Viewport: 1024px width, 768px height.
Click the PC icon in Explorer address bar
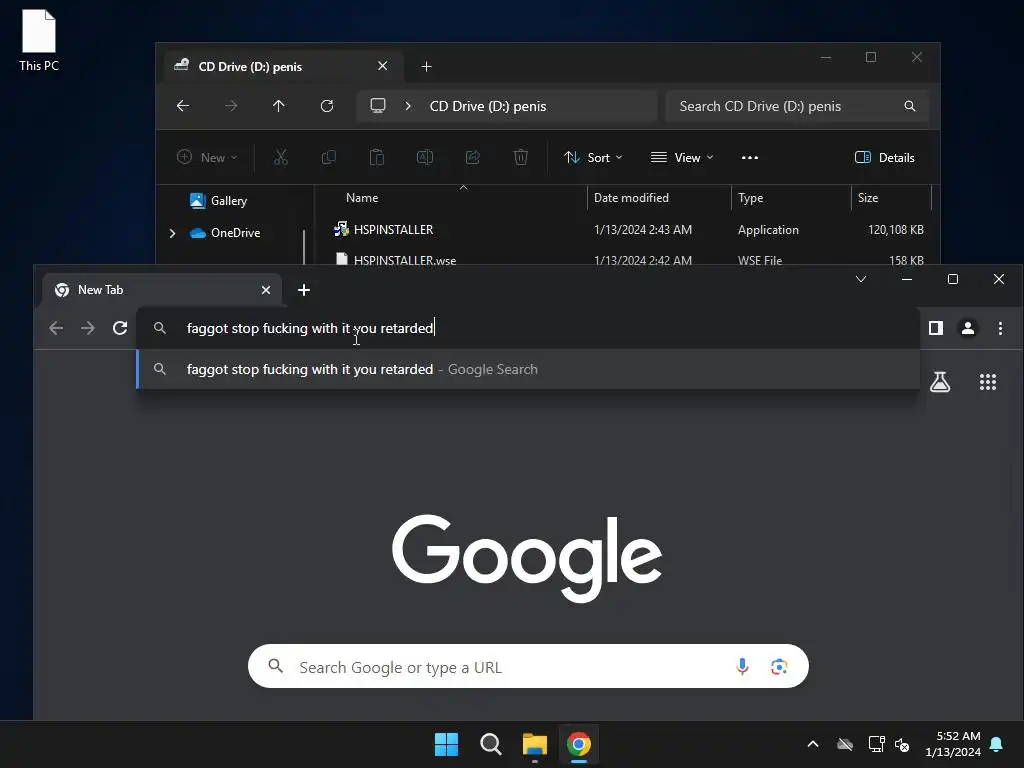(x=377, y=106)
